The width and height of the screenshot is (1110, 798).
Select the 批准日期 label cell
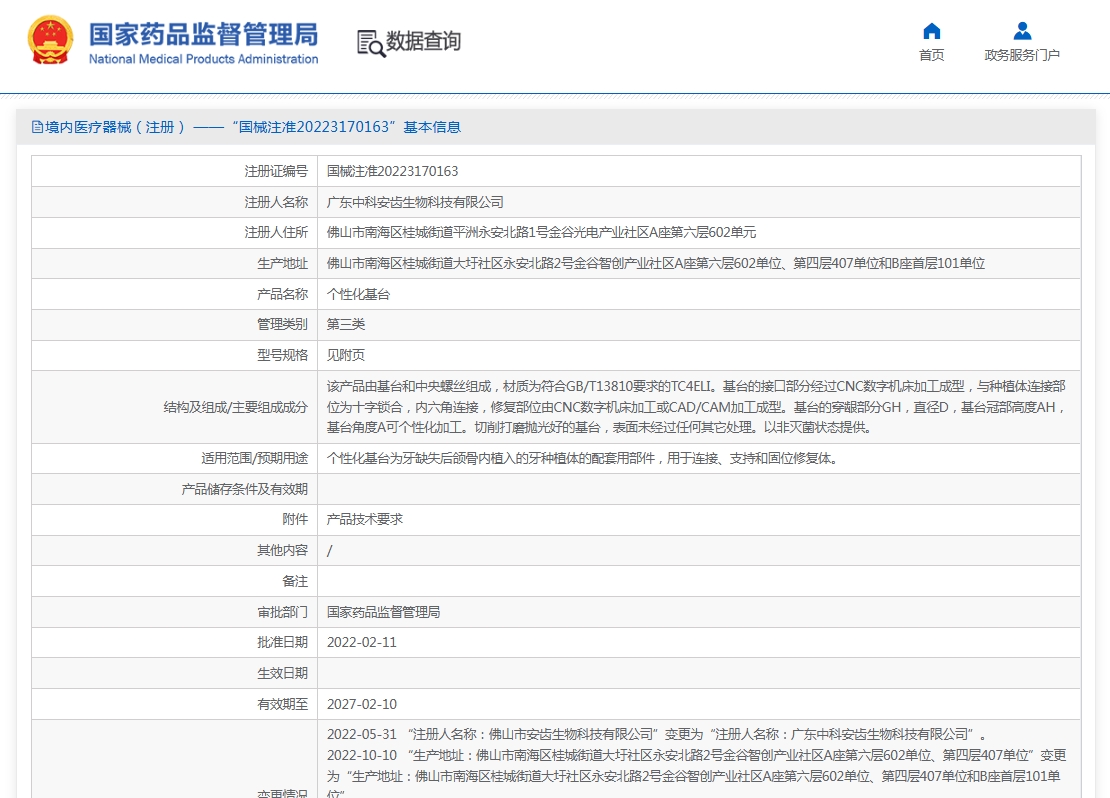click(x=174, y=643)
